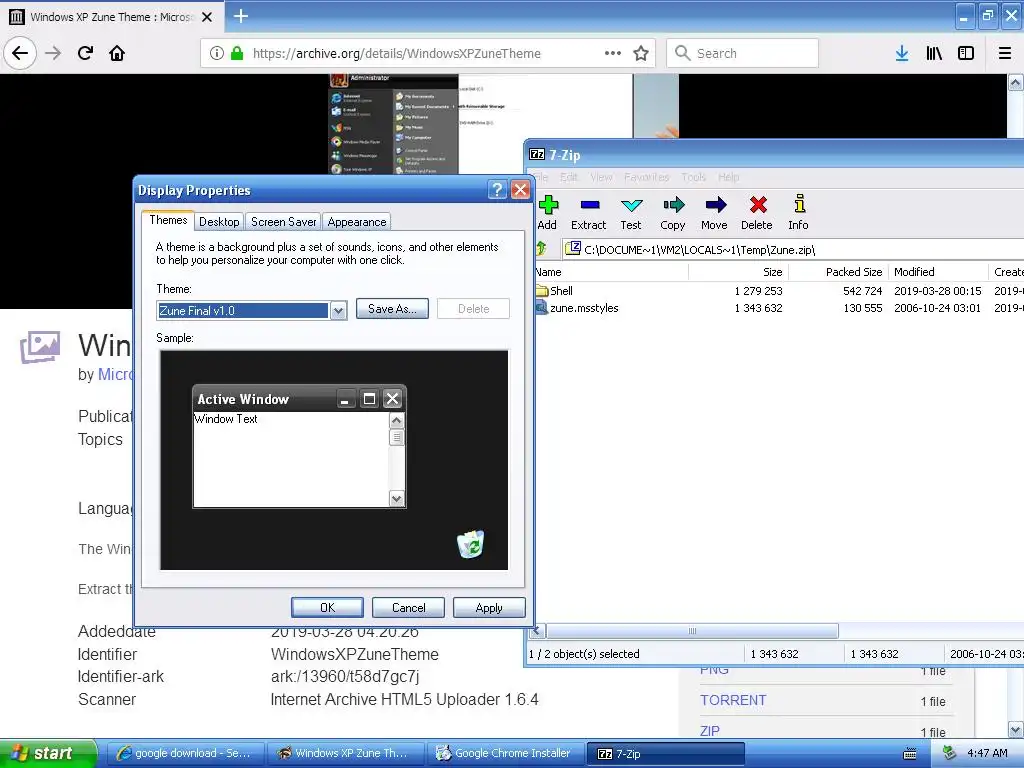Sort 7-Zip list by Packed Size
This screenshot has height=768, width=1024.
point(839,272)
